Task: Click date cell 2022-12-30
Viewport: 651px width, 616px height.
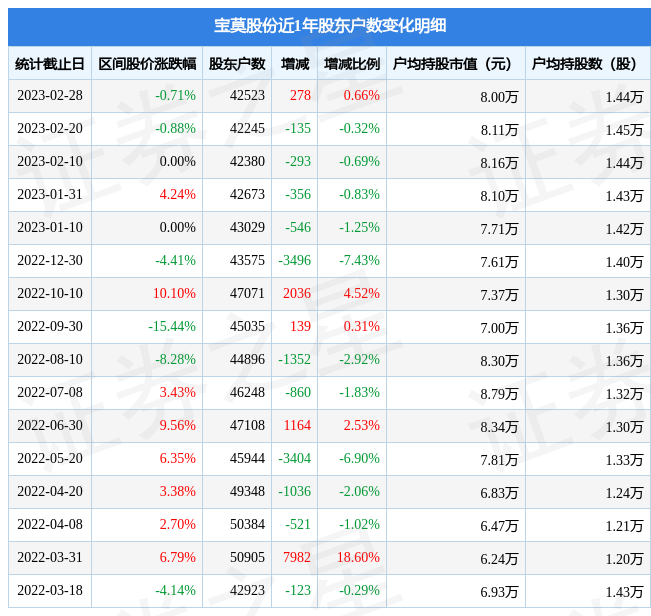Action: (50, 260)
